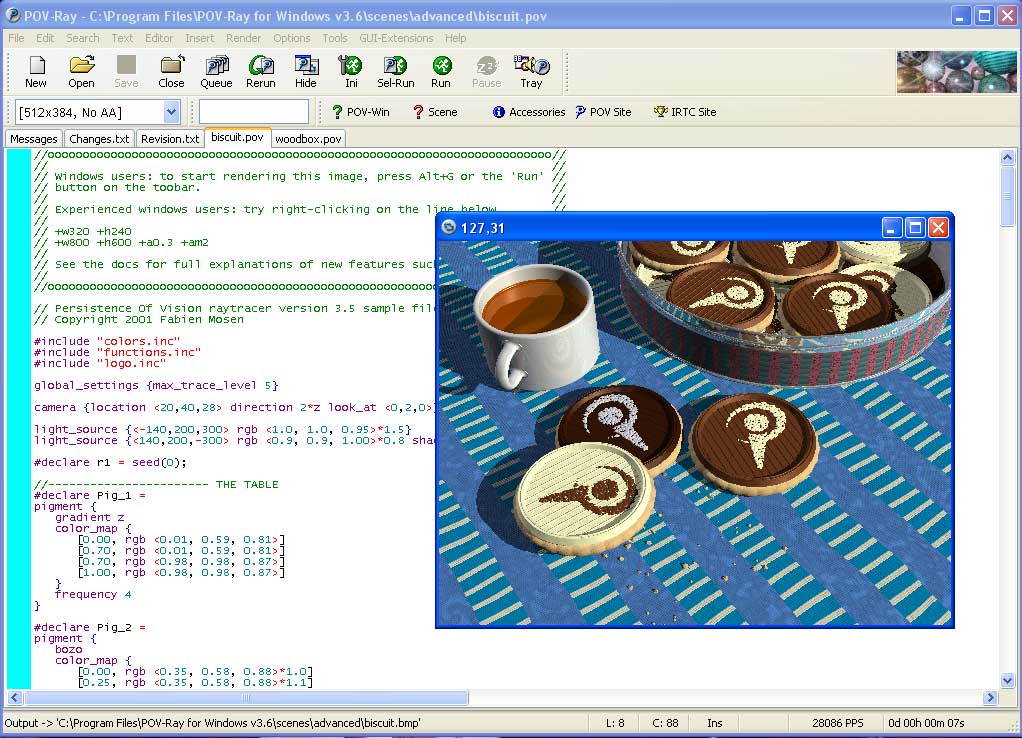
Task: Click the 'gradient z' line
Action: coord(89,518)
